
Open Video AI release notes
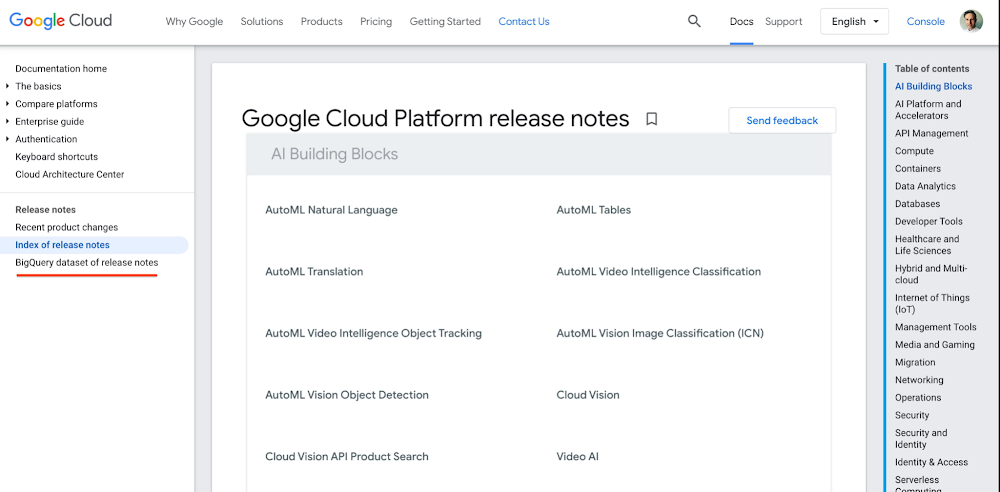578,457
